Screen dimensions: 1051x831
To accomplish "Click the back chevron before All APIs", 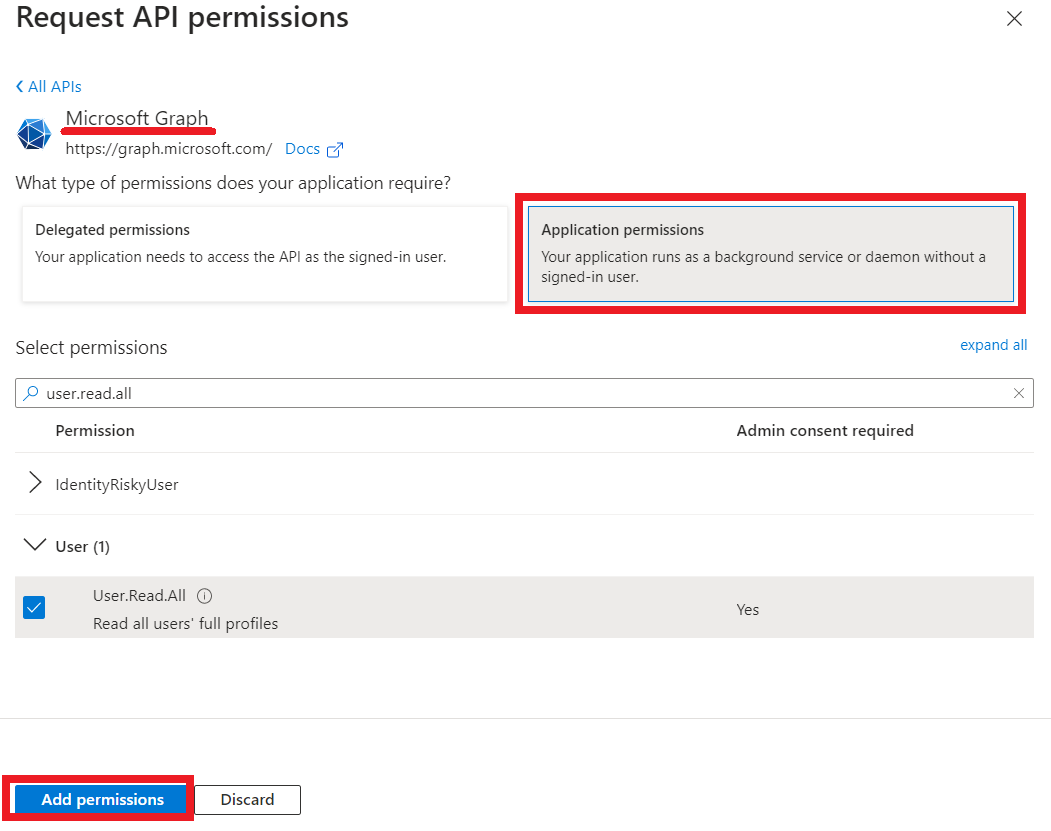I will pos(18,86).
